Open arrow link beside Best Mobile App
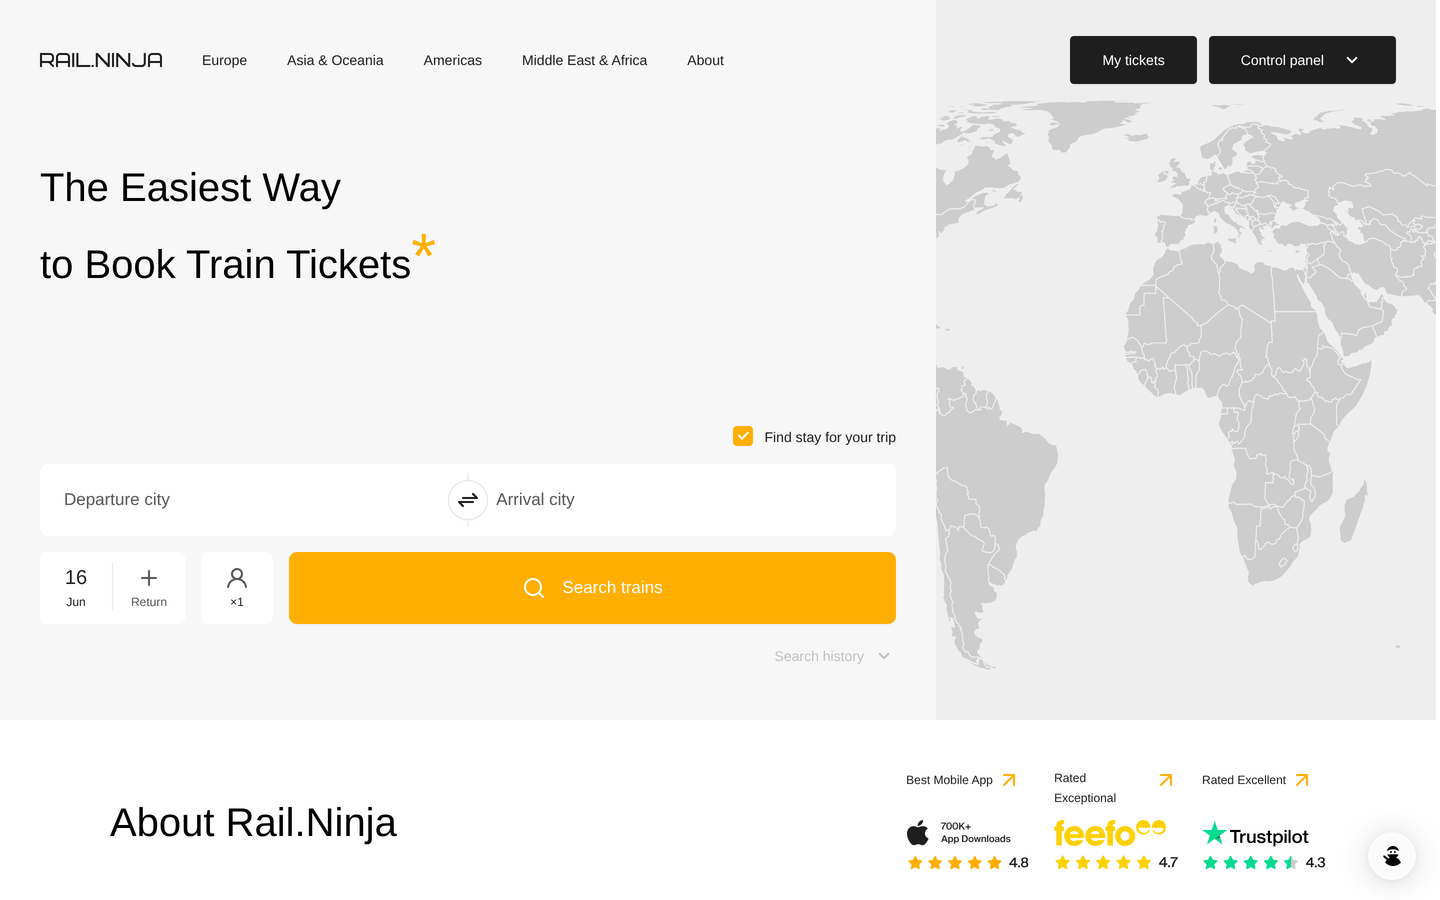Screen dimensions: 1440x900 click(x=1009, y=780)
